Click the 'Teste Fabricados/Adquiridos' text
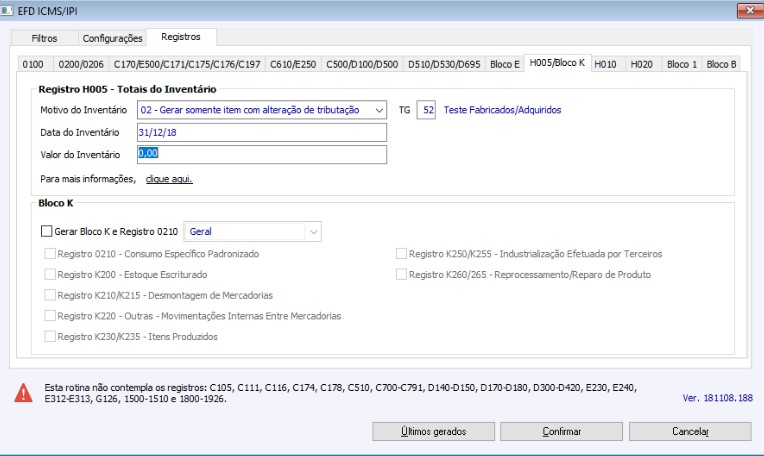Screen dimensions: 764x456 [x=502, y=110]
